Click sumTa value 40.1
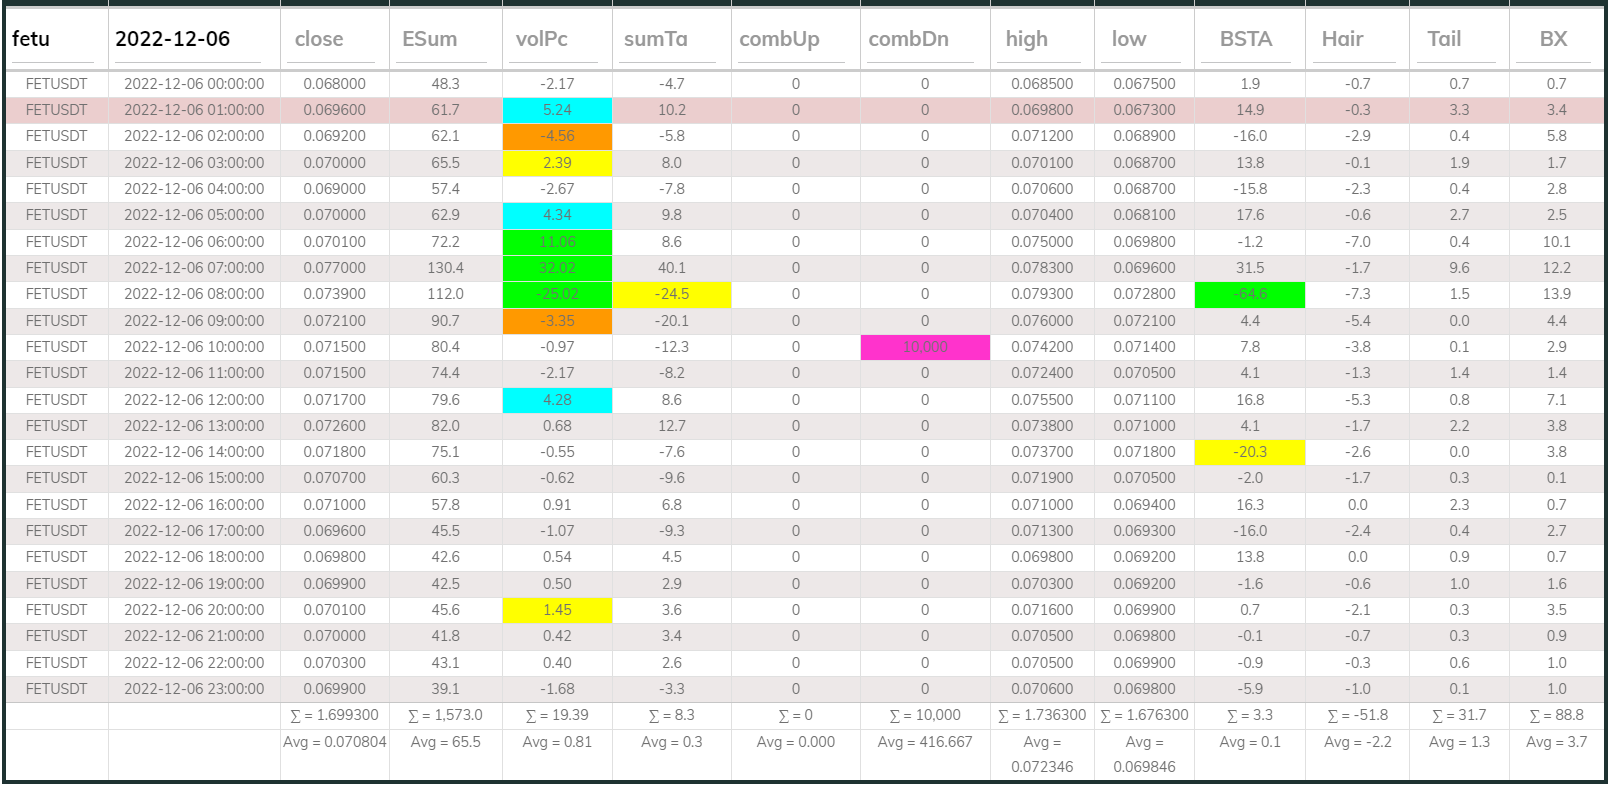 [x=672, y=268]
